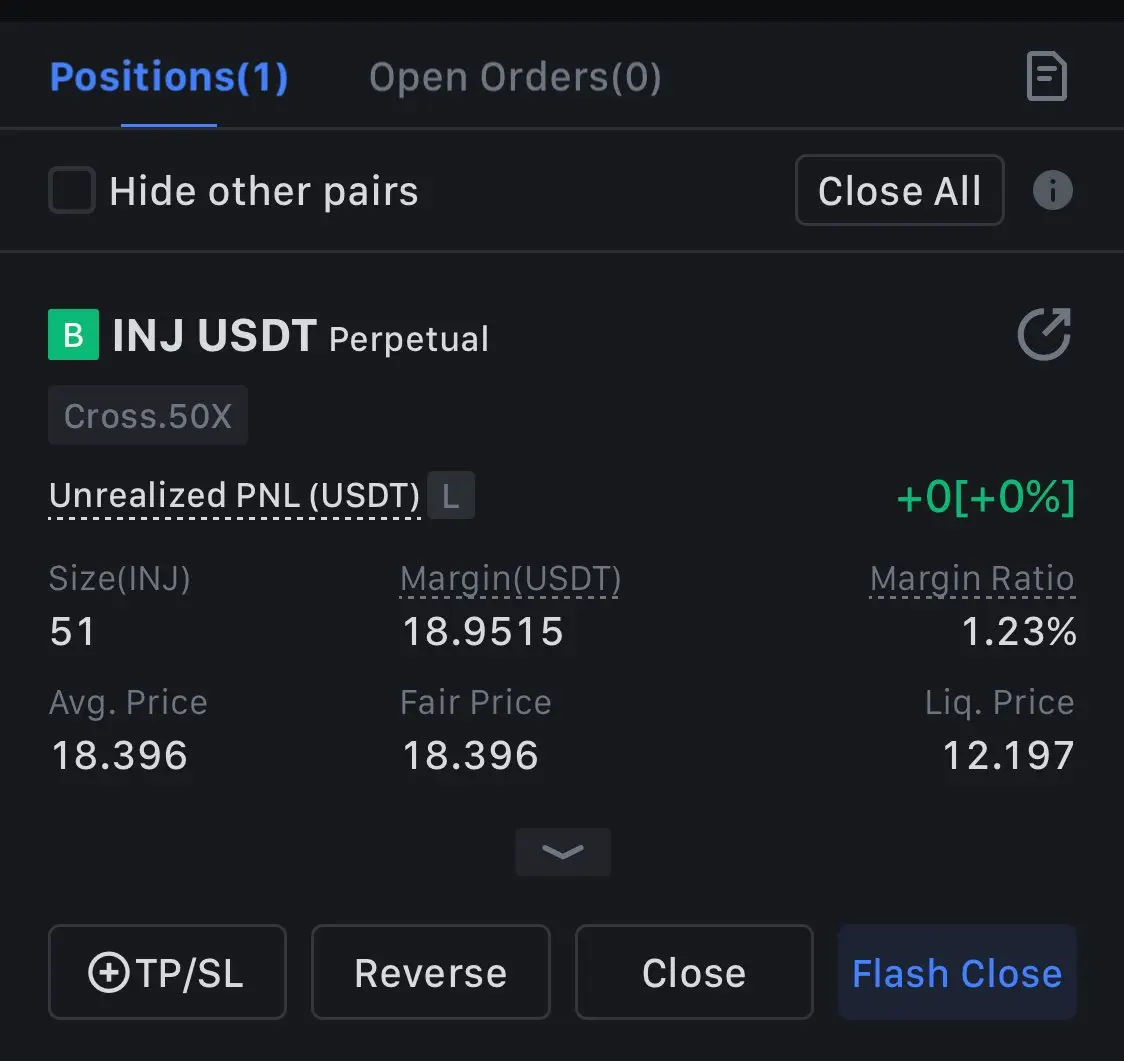1124x1061 pixels.
Task: Click the Unrealized PNL (USDT) label
Action: pyautogui.click(x=234, y=495)
